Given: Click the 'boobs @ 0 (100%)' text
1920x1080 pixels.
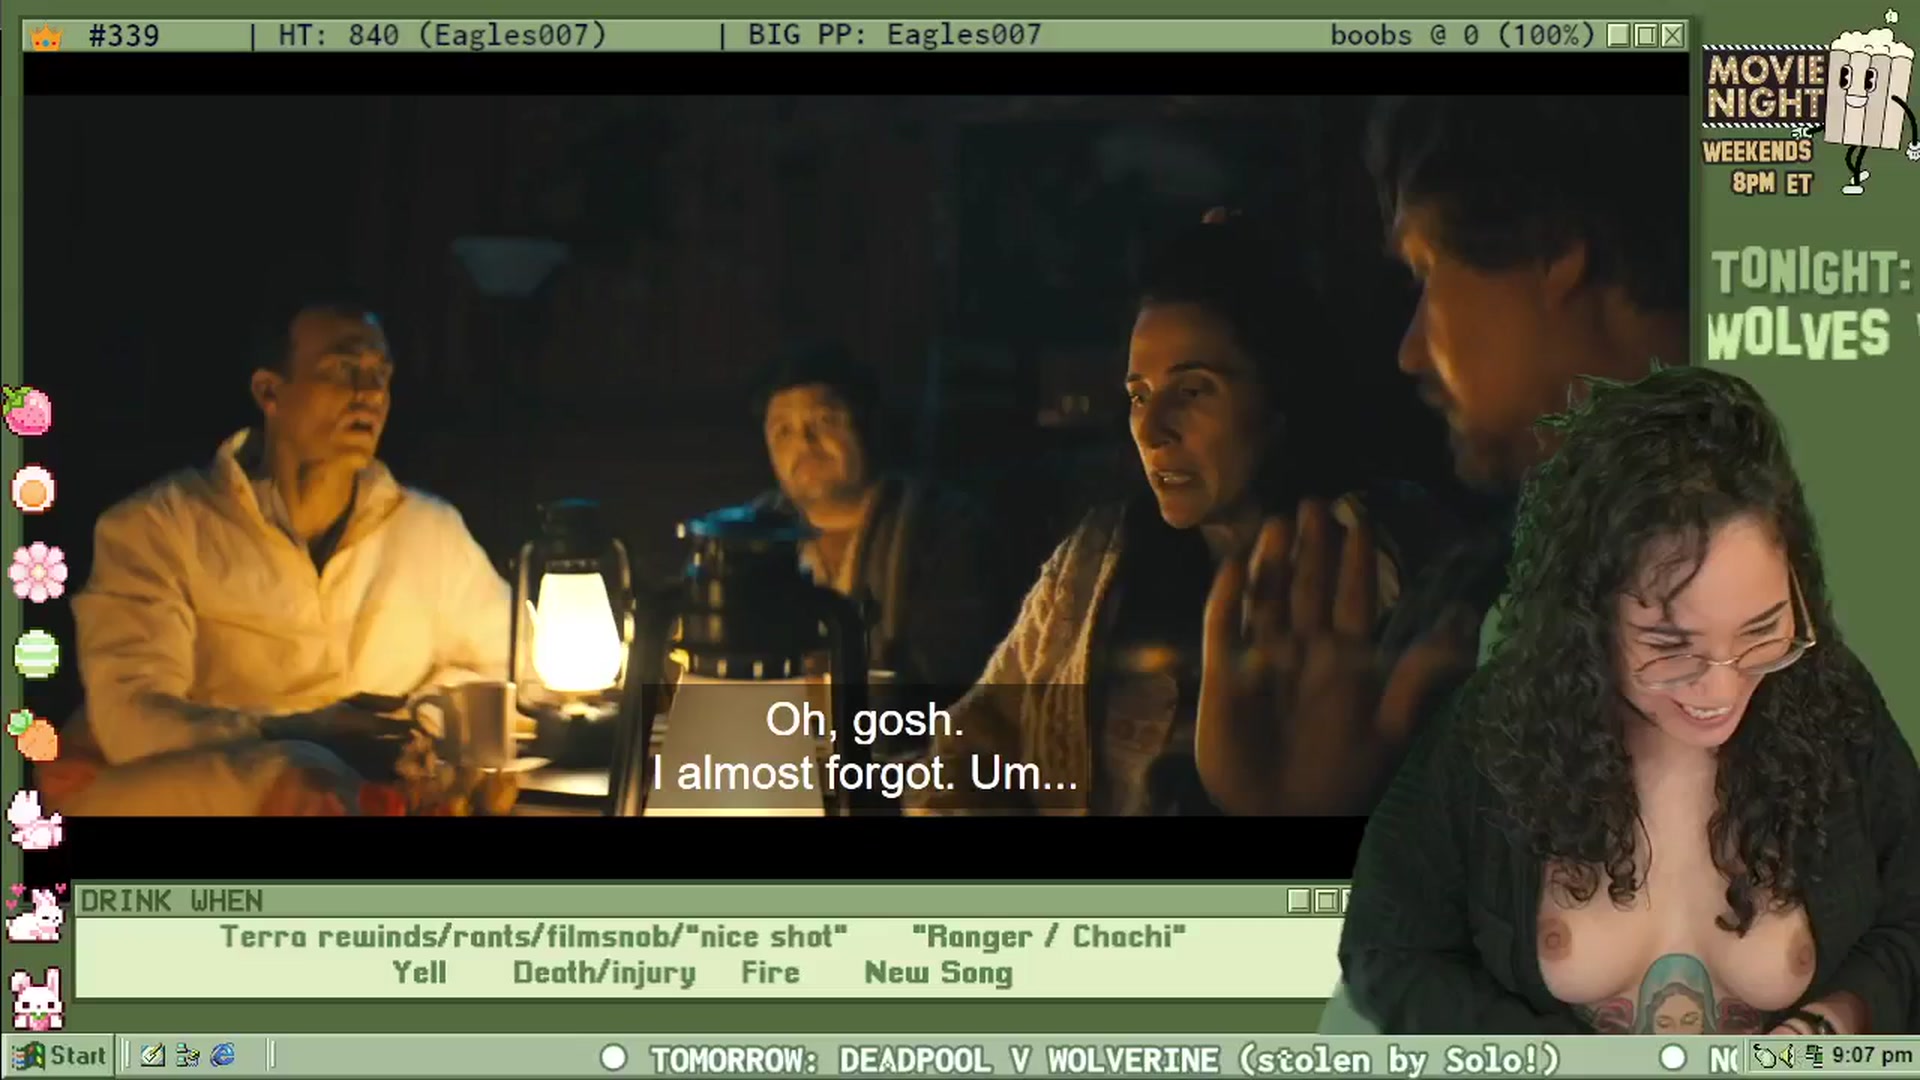Looking at the screenshot, I should pos(1462,36).
